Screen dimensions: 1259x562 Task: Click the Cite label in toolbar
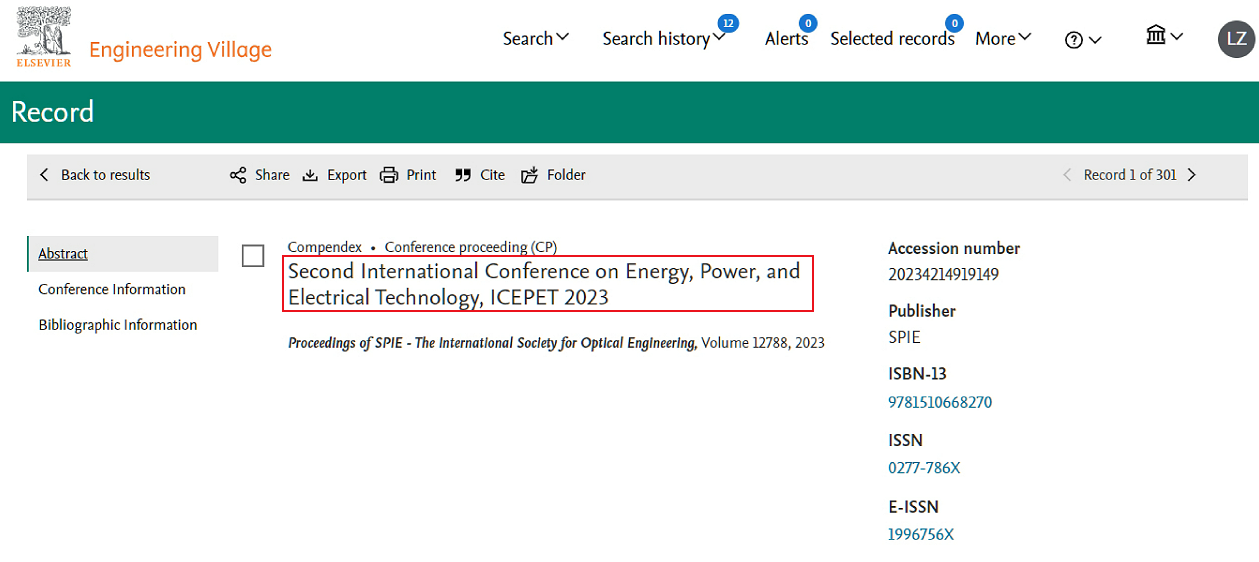(x=492, y=175)
